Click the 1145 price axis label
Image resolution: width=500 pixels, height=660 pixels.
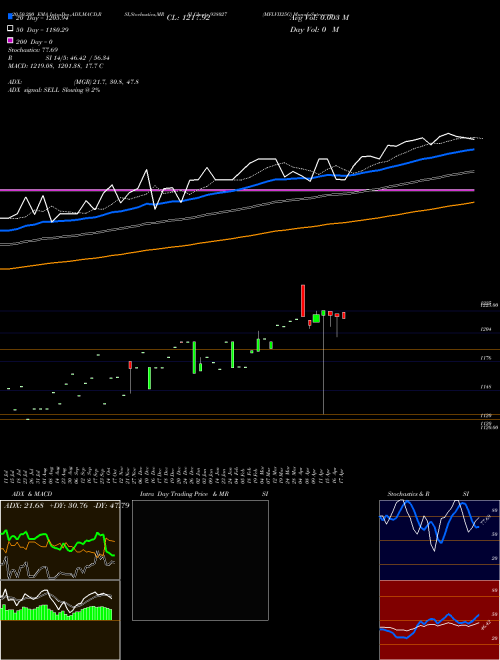click(486, 386)
